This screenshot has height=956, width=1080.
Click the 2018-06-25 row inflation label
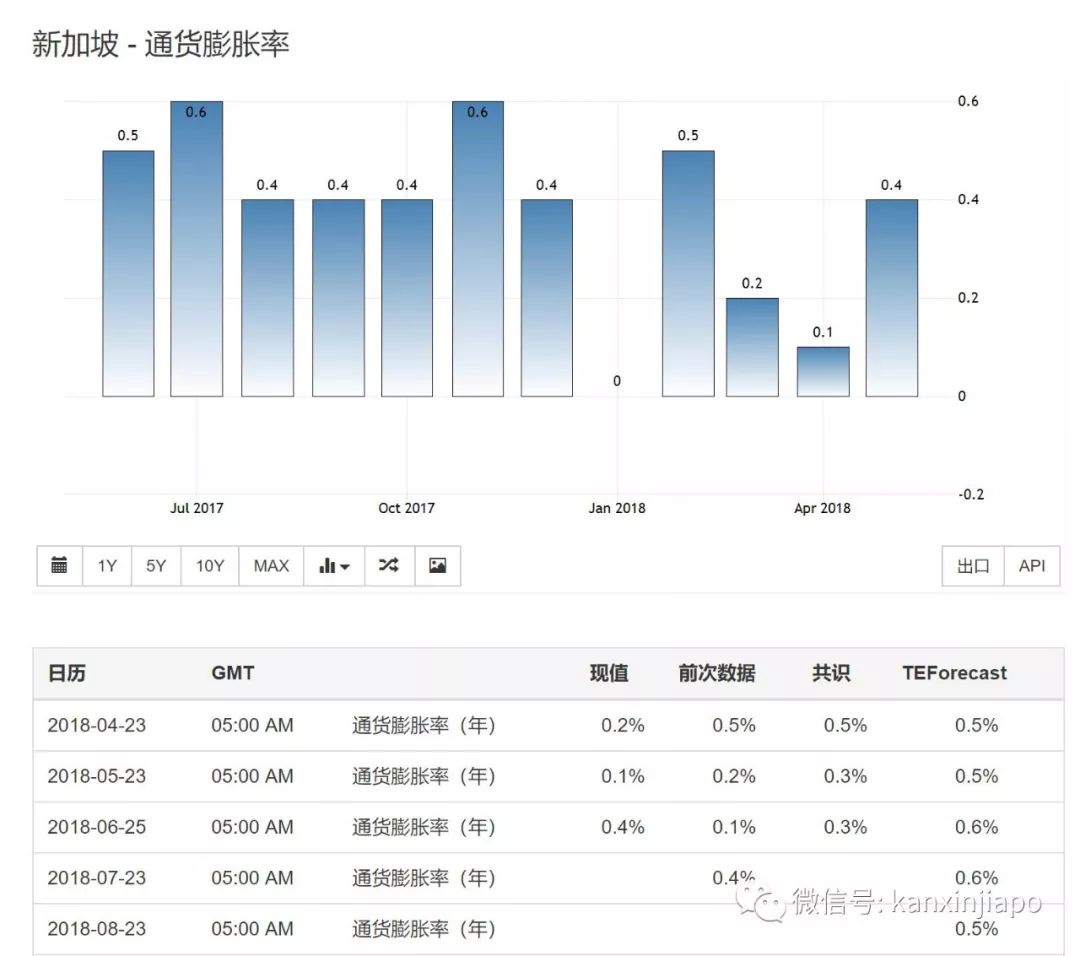pos(423,827)
